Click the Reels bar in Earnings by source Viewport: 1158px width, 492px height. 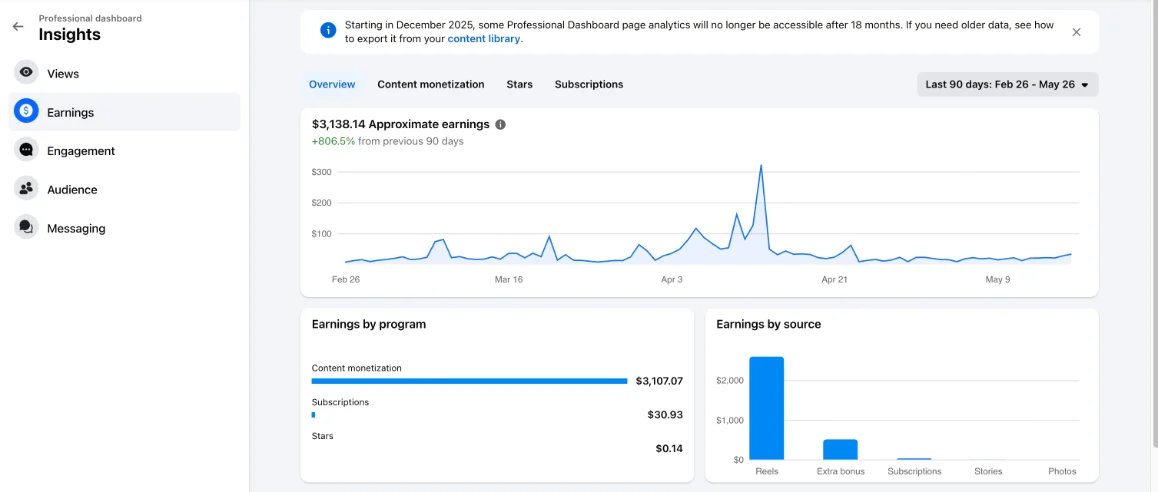point(767,409)
